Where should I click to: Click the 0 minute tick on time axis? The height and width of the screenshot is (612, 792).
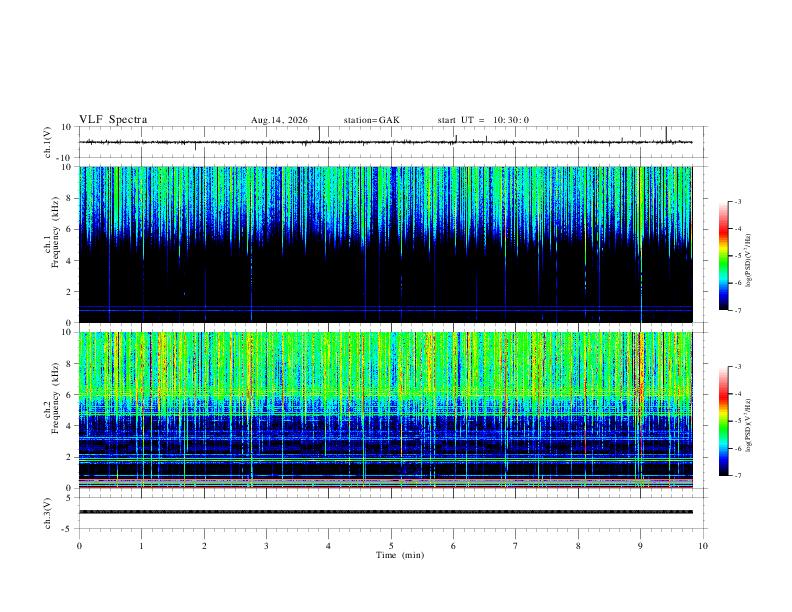click(x=79, y=546)
